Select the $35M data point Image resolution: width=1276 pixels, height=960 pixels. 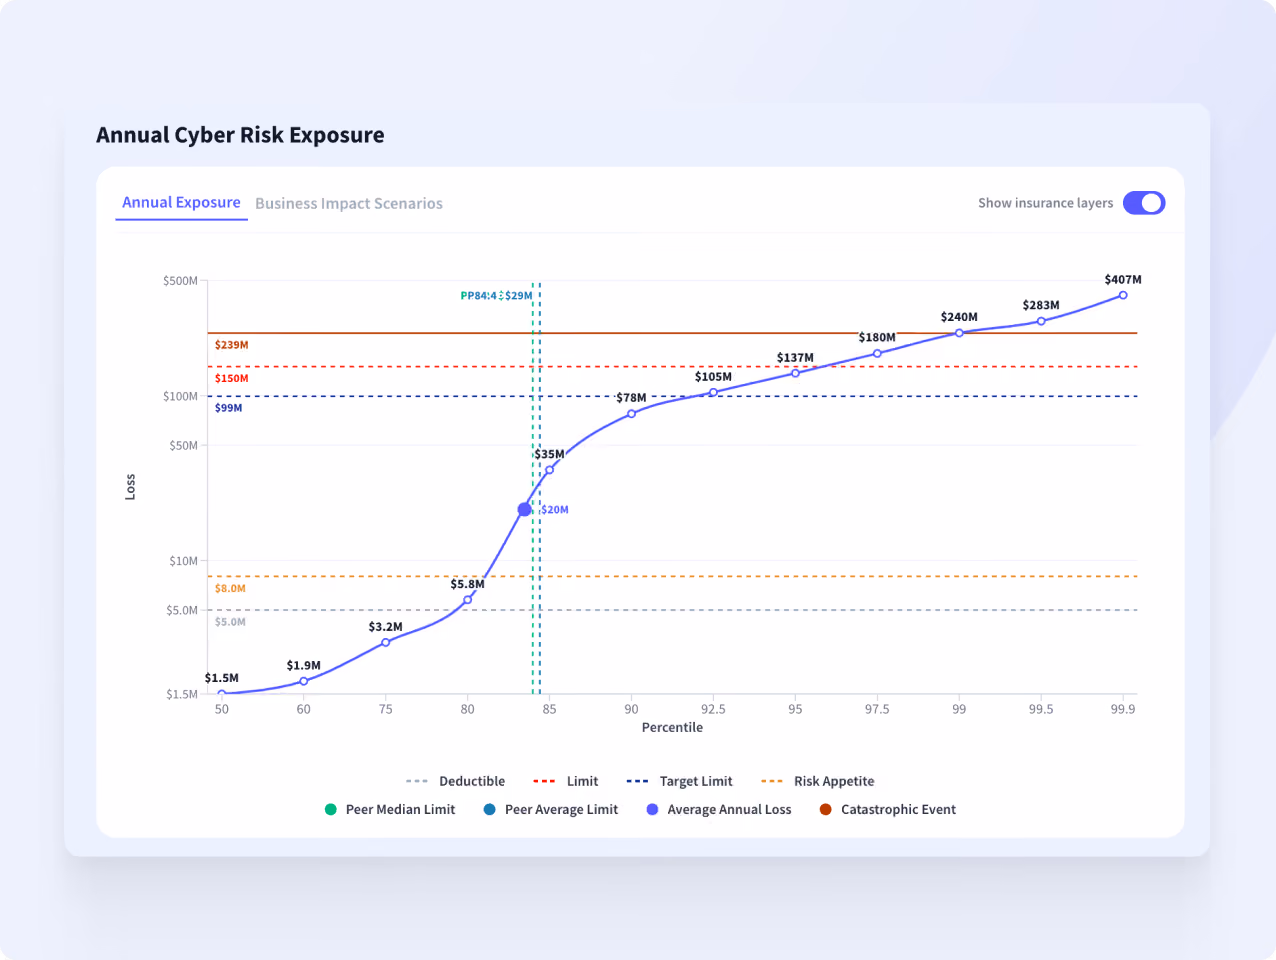549,470
